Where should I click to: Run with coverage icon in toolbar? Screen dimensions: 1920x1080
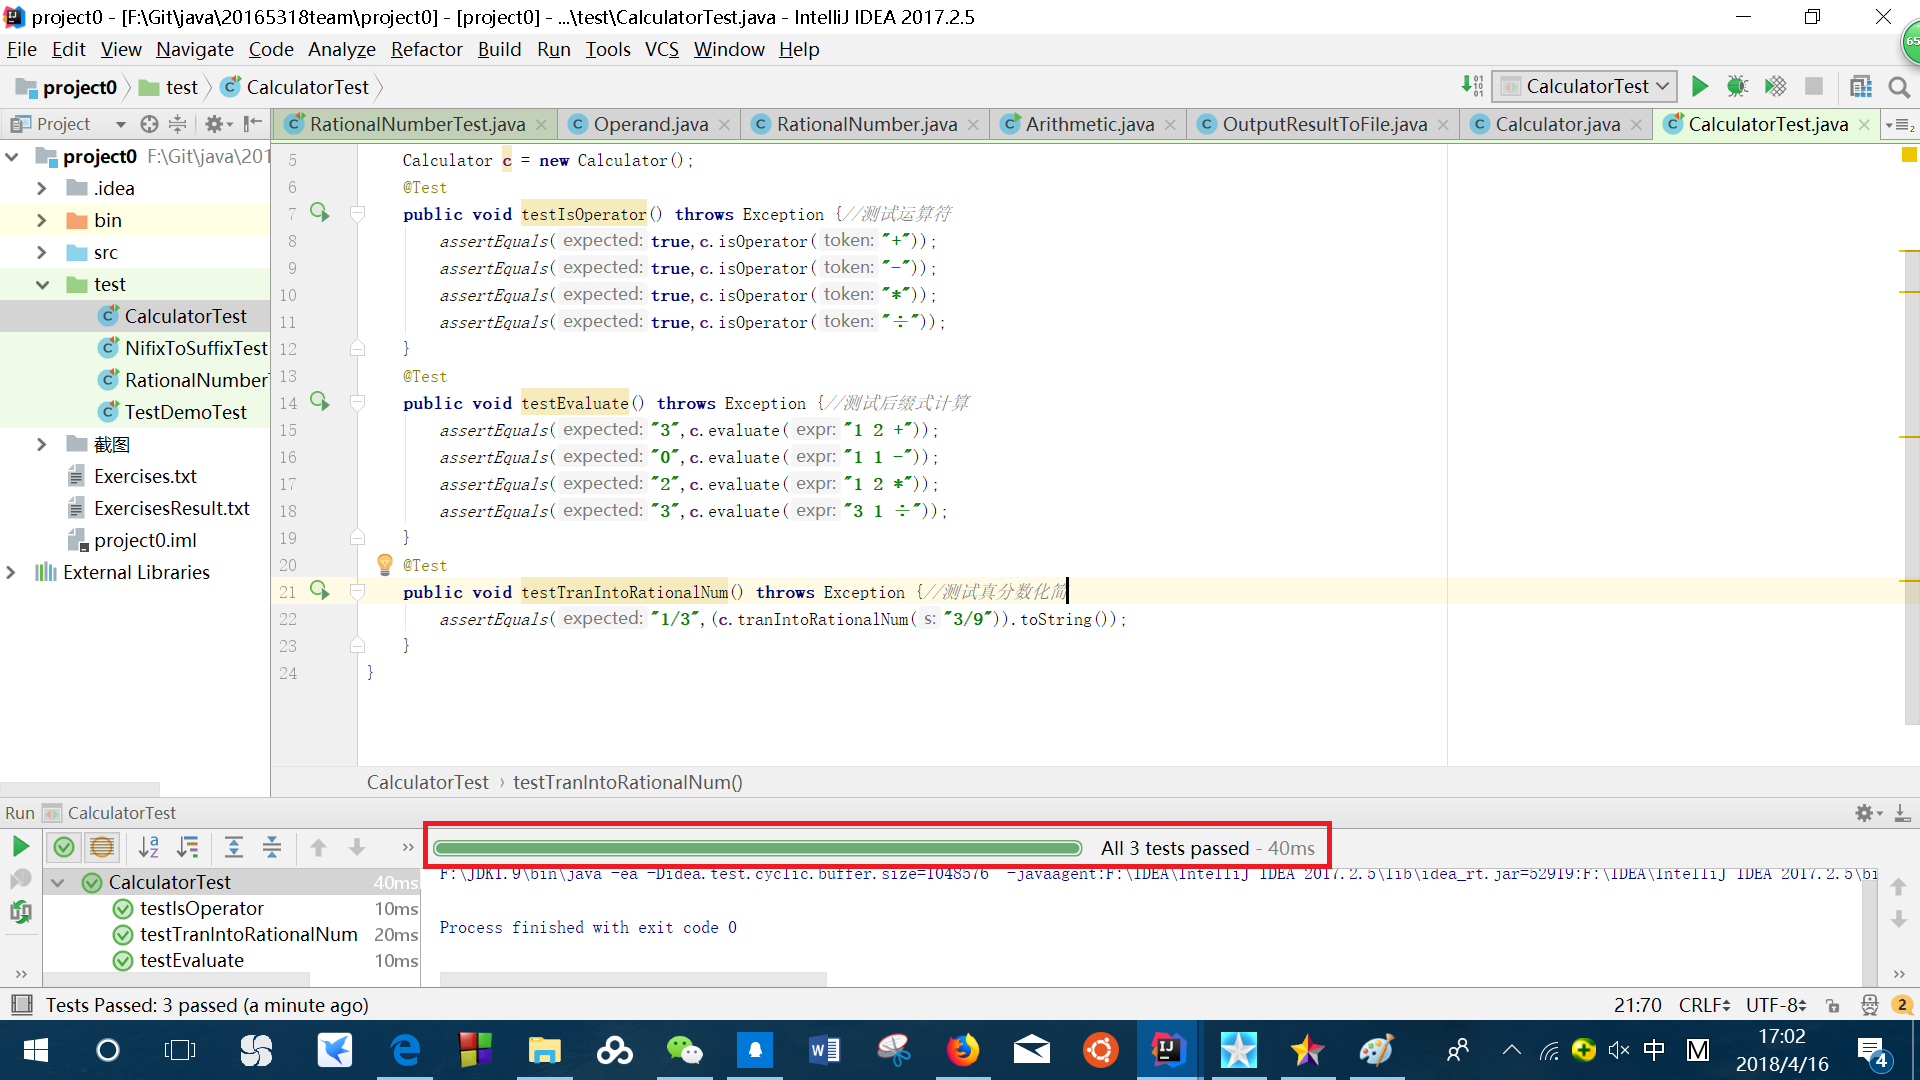[1775, 87]
